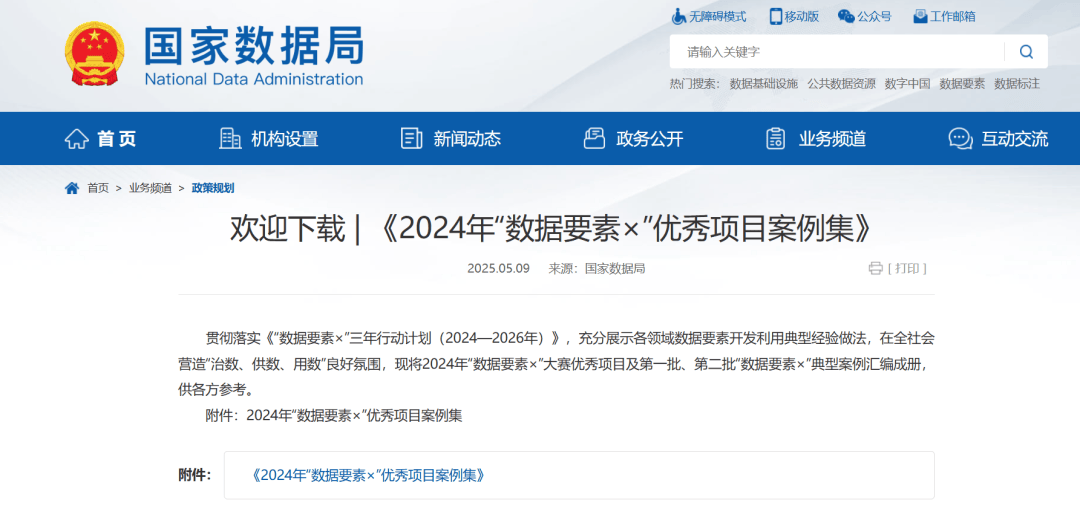Image resolution: width=1080 pixels, height=532 pixels.
Task: Click breadcrumb link 业务频道
Action: (x=150, y=188)
